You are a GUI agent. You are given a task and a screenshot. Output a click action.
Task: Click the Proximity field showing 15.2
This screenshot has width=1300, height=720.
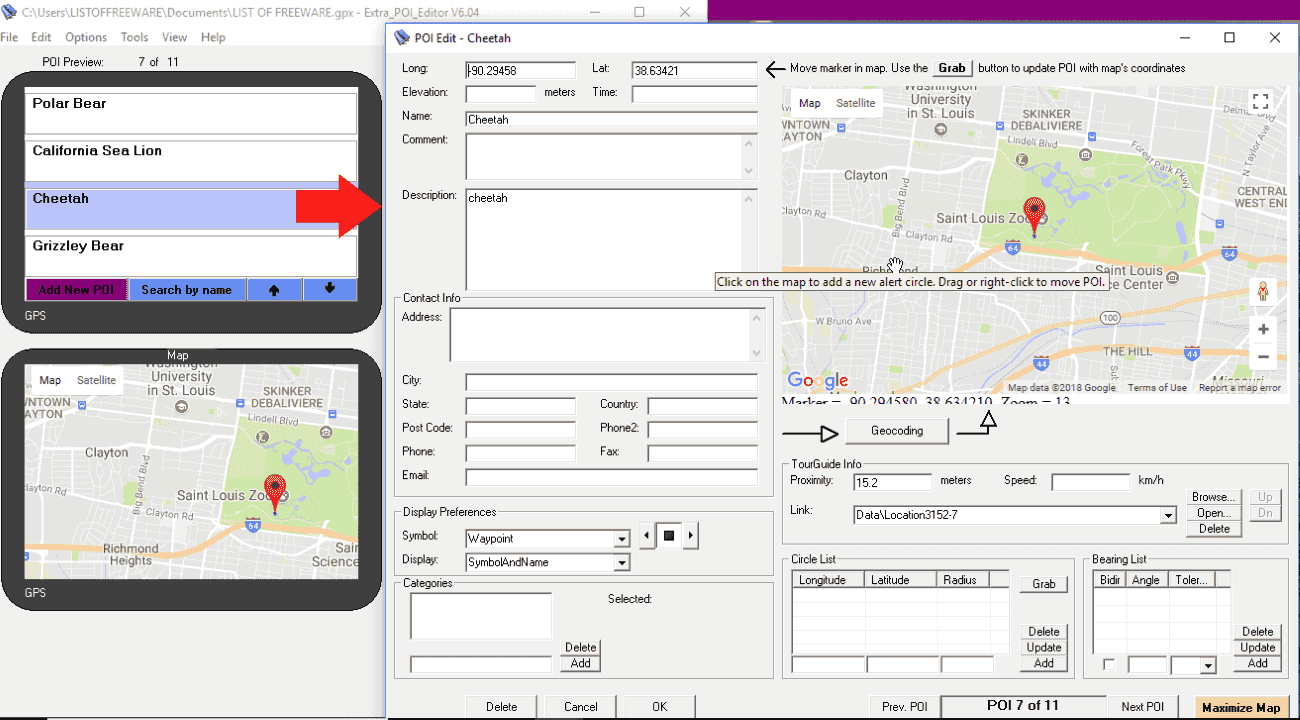tap(892, 482)
